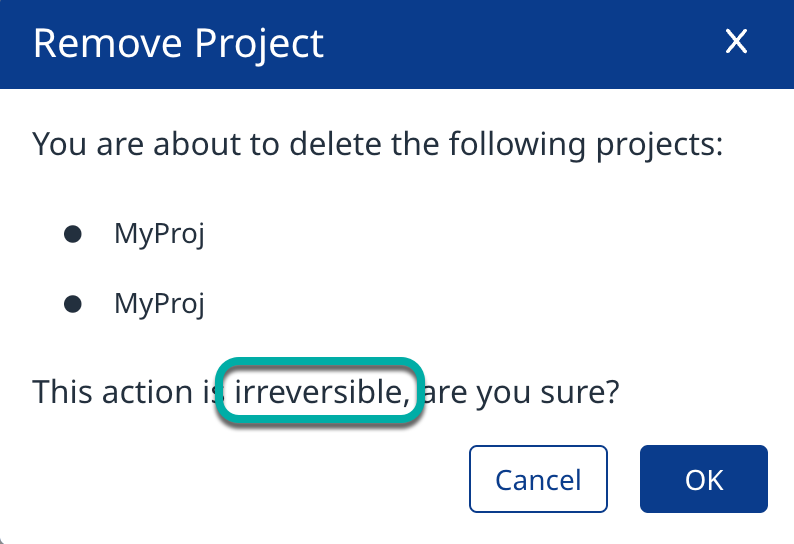The height and width of the screenshot is (544, 794).
Task: Close the Remove Project dialog with X
Action: pos(736,42)
